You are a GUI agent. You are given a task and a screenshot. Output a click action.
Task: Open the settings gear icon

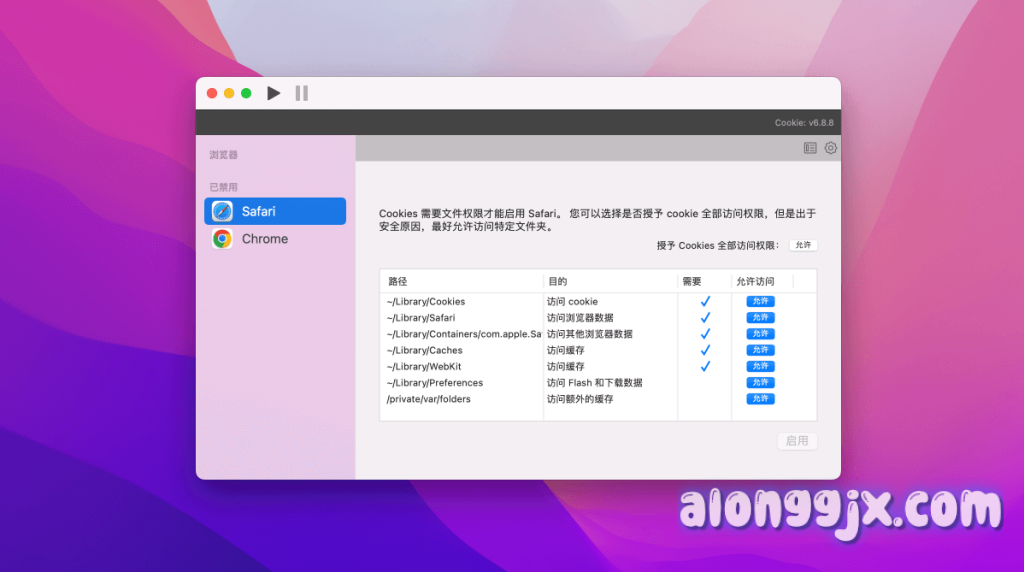tap(830, 148)
